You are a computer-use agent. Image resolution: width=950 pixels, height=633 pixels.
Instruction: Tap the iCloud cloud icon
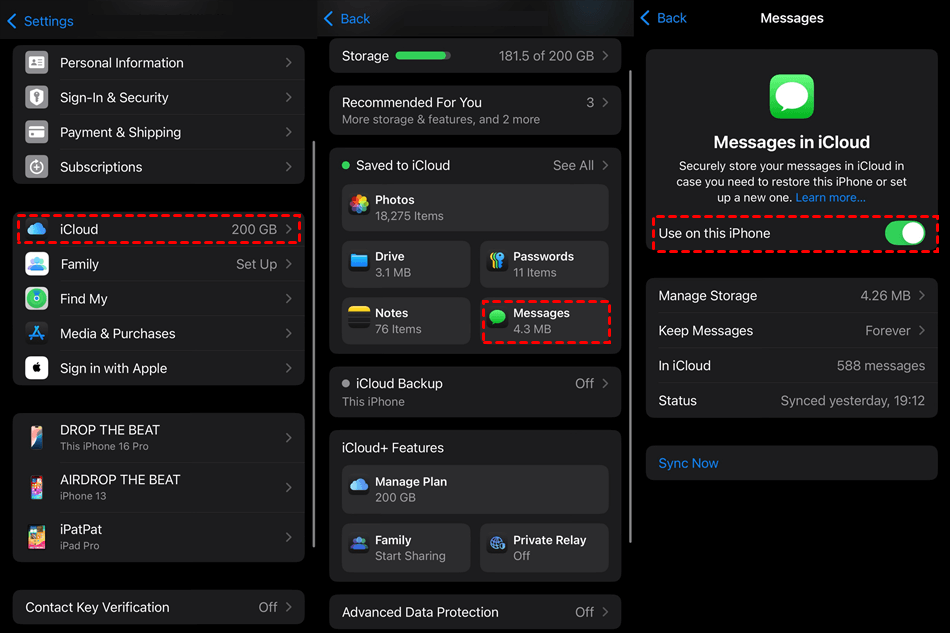[x=36, y=229]
